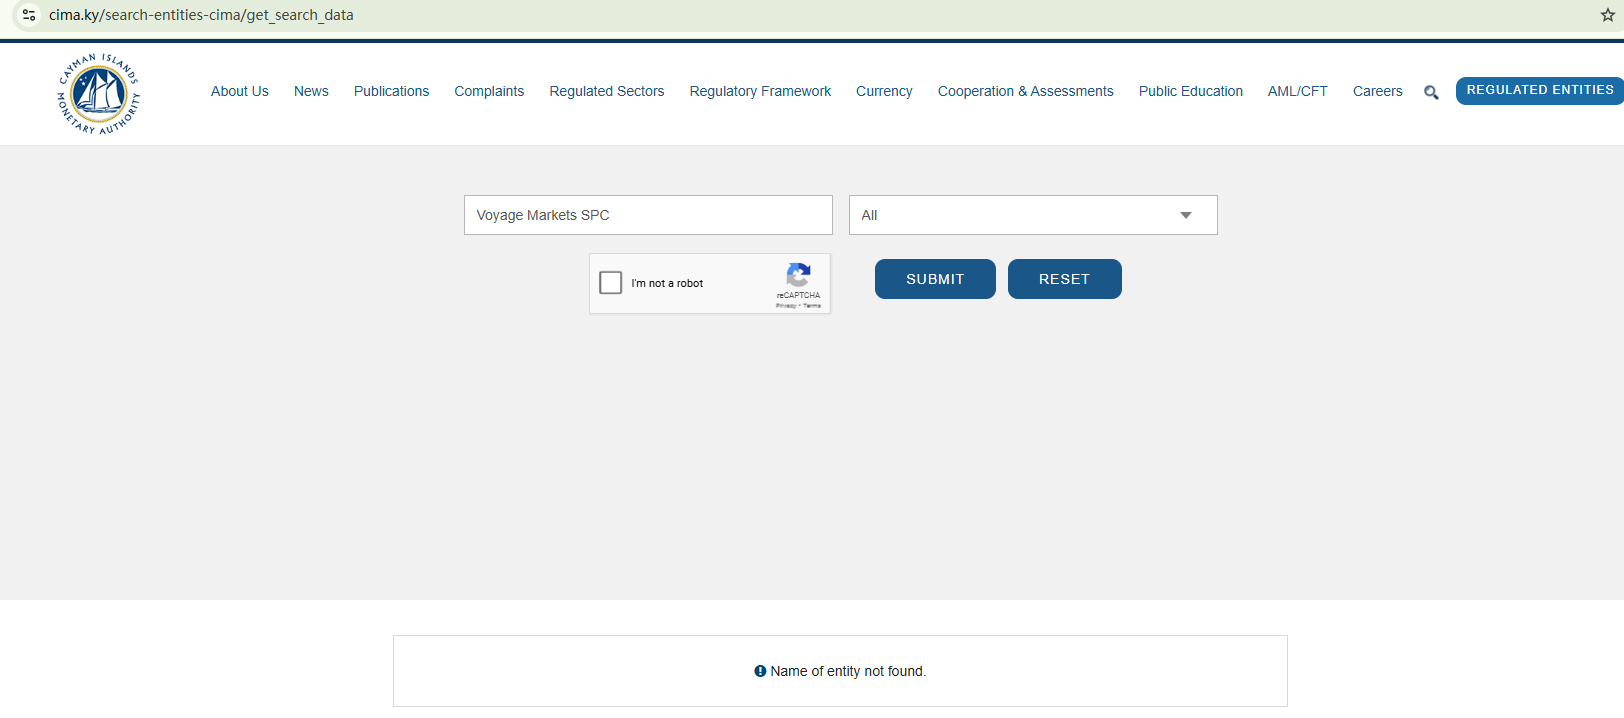Reset the search form
This screenshot has height=718, width=1624.
click(1065, 279)
